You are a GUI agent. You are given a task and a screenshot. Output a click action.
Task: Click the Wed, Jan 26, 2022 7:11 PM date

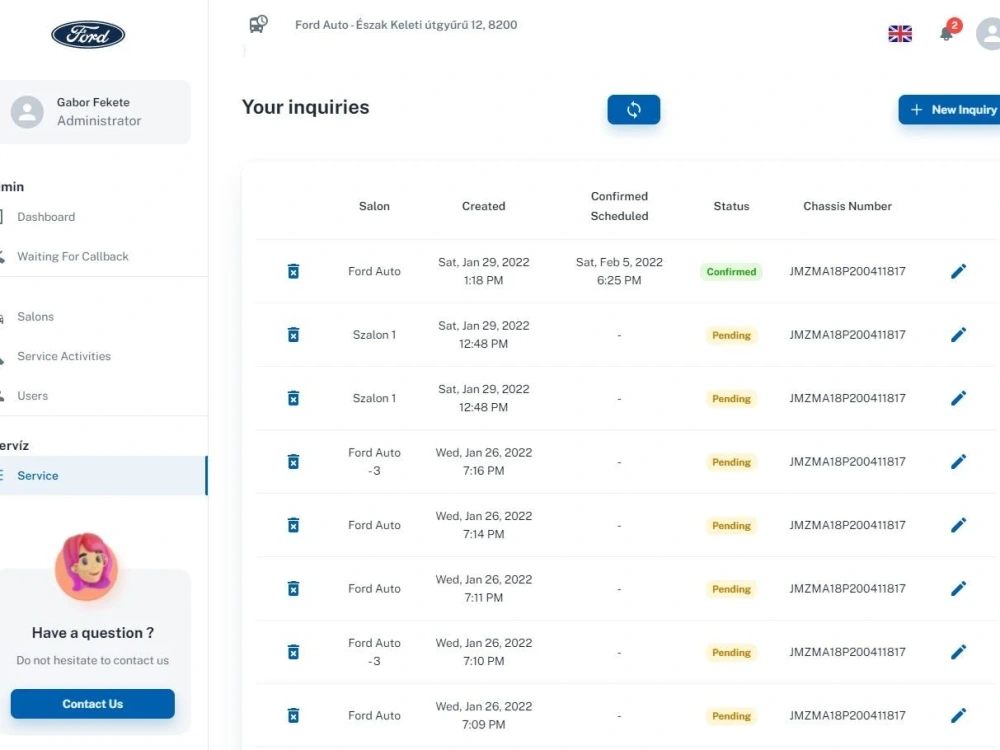tap(483, 588)
